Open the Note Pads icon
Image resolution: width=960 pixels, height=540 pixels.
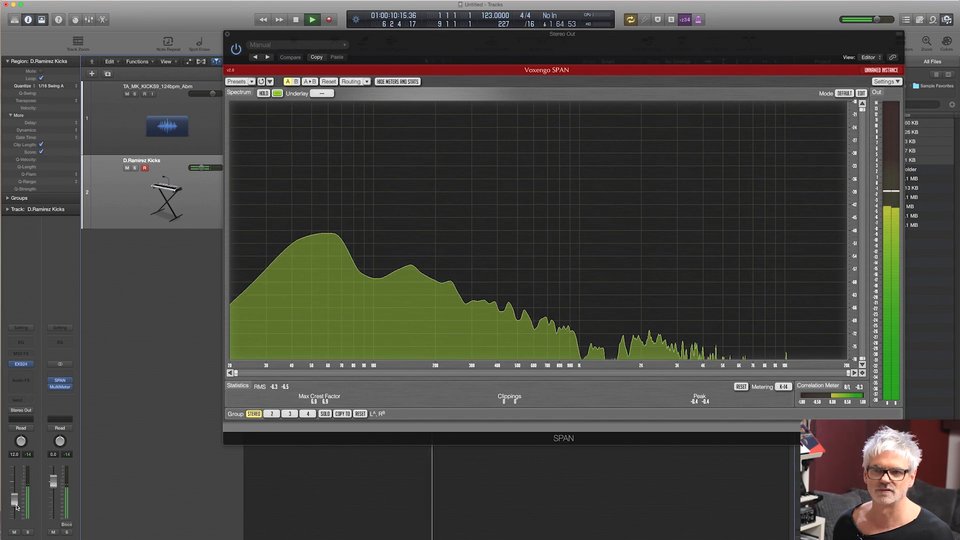(x=920, y=20)
